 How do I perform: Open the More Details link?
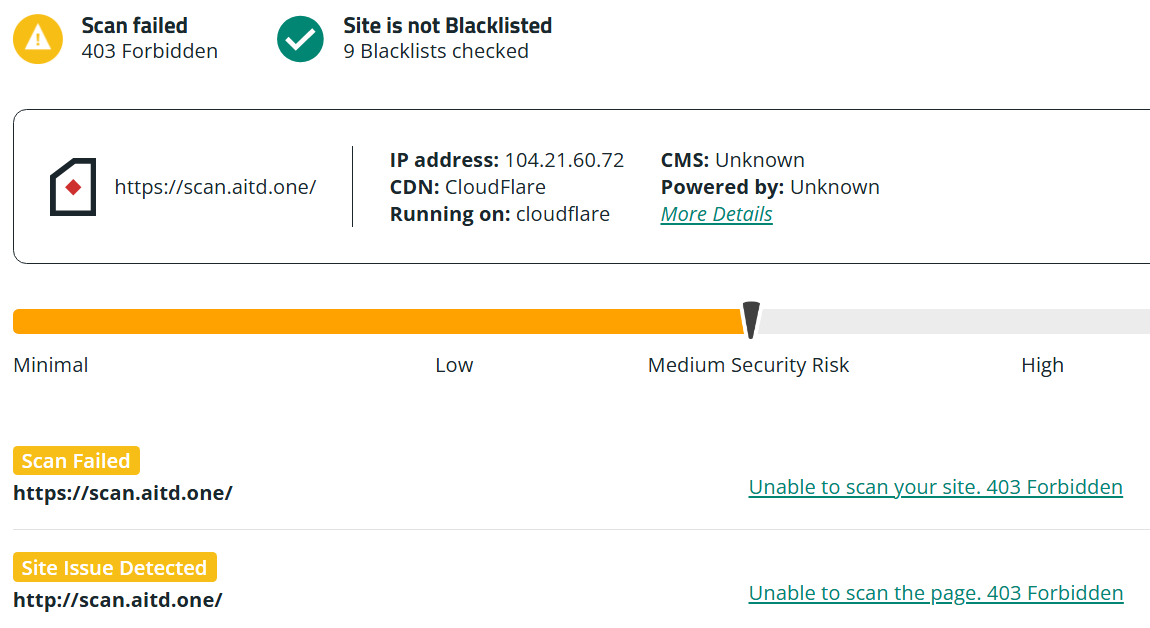click(716, 214)
